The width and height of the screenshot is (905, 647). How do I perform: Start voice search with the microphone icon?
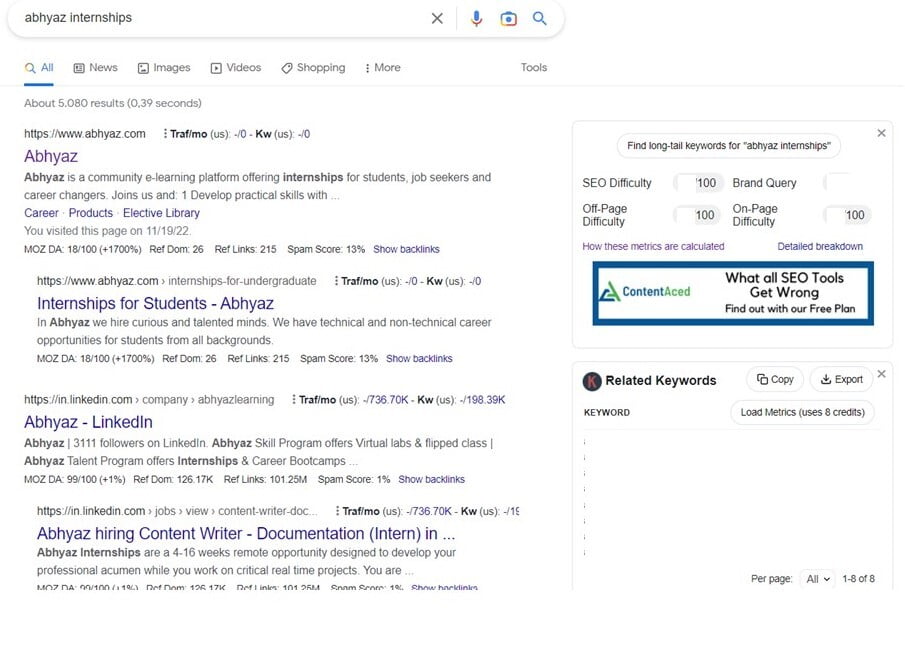[476, 18]
